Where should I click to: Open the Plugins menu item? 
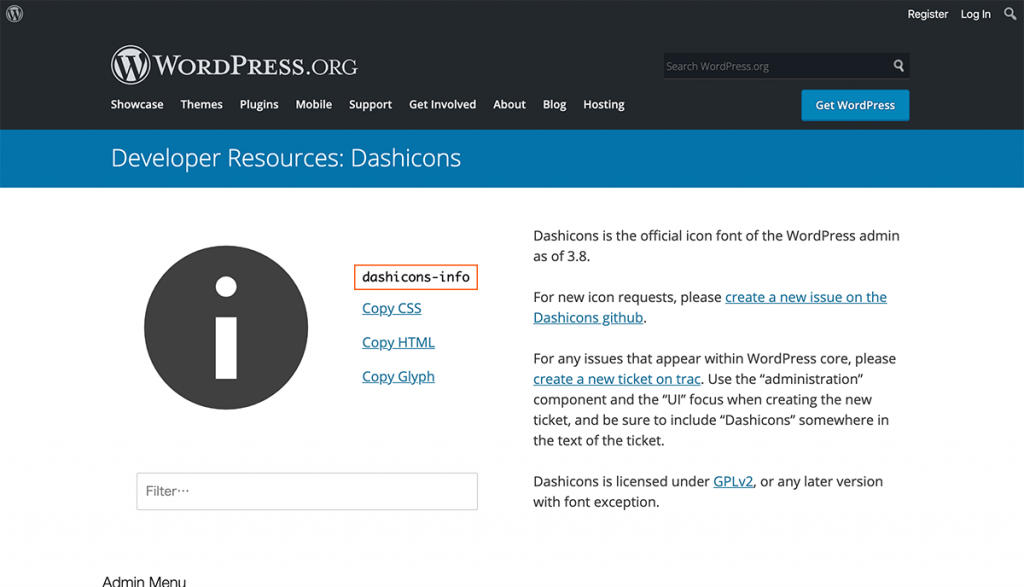(259, 104)
